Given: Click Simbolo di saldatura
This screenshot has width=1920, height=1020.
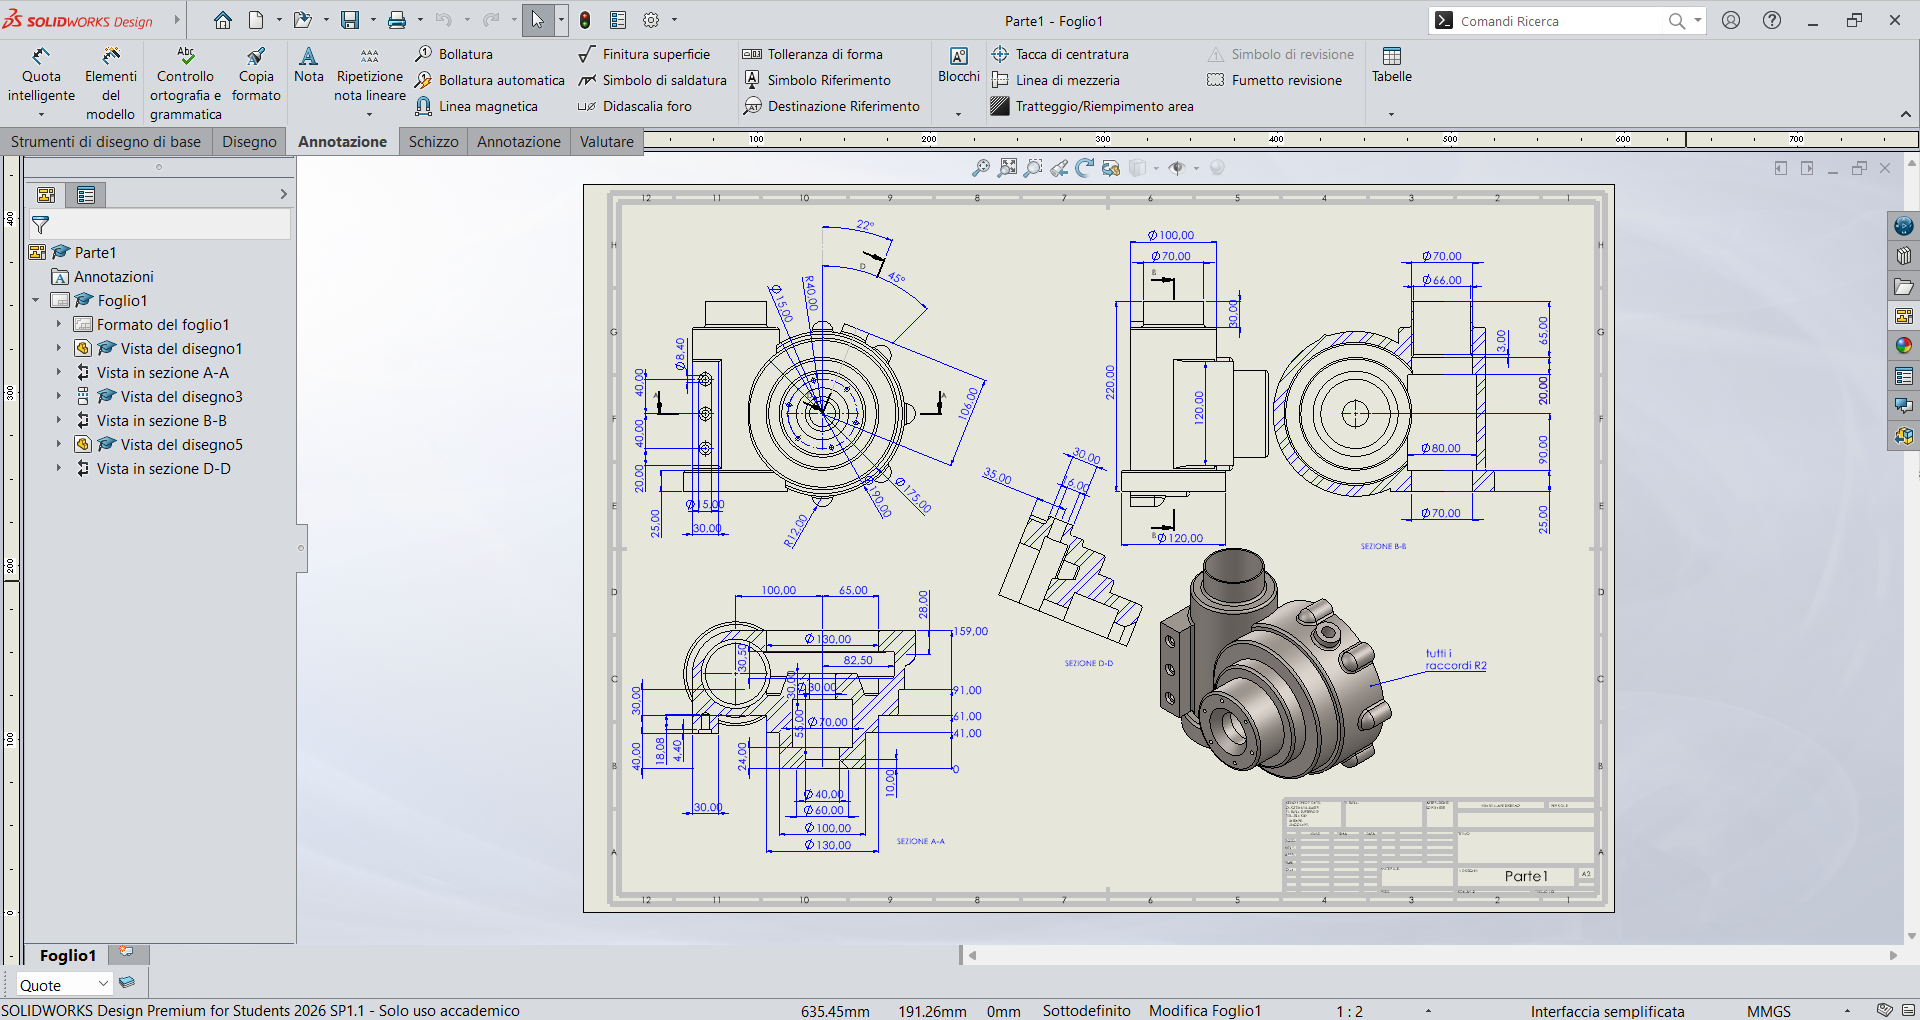Looking at the screenshot, I should pos(652,80).
